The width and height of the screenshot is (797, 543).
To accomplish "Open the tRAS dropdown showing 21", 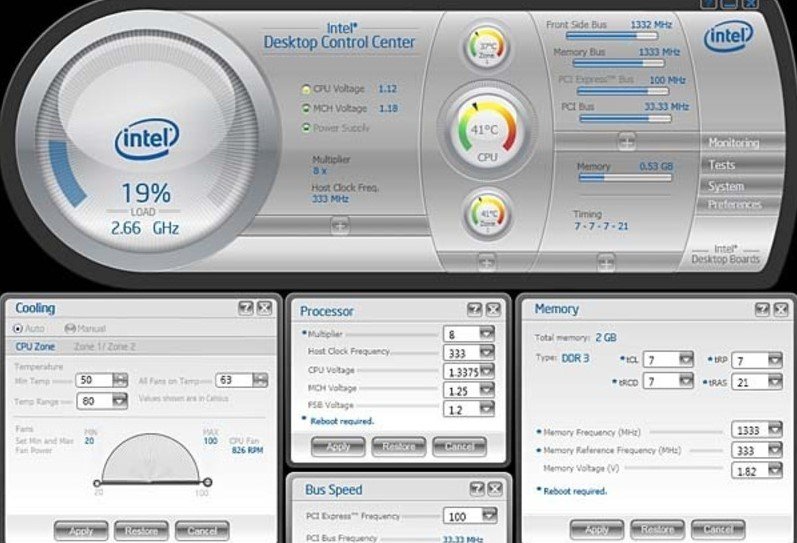I will 775,382.
